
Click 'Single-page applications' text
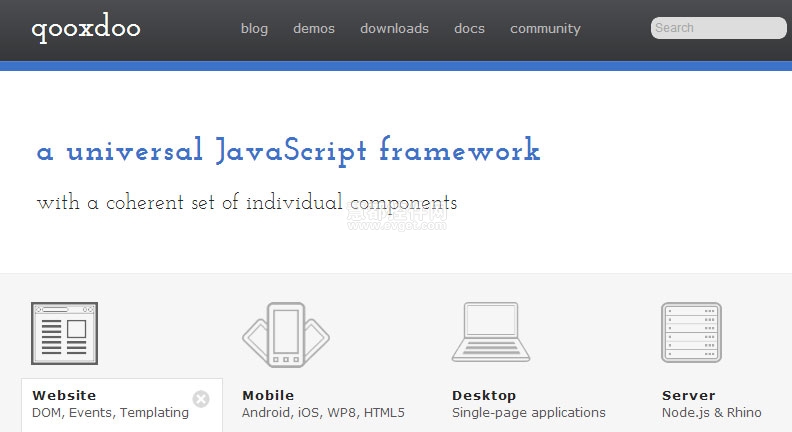(x=529, y=413)
